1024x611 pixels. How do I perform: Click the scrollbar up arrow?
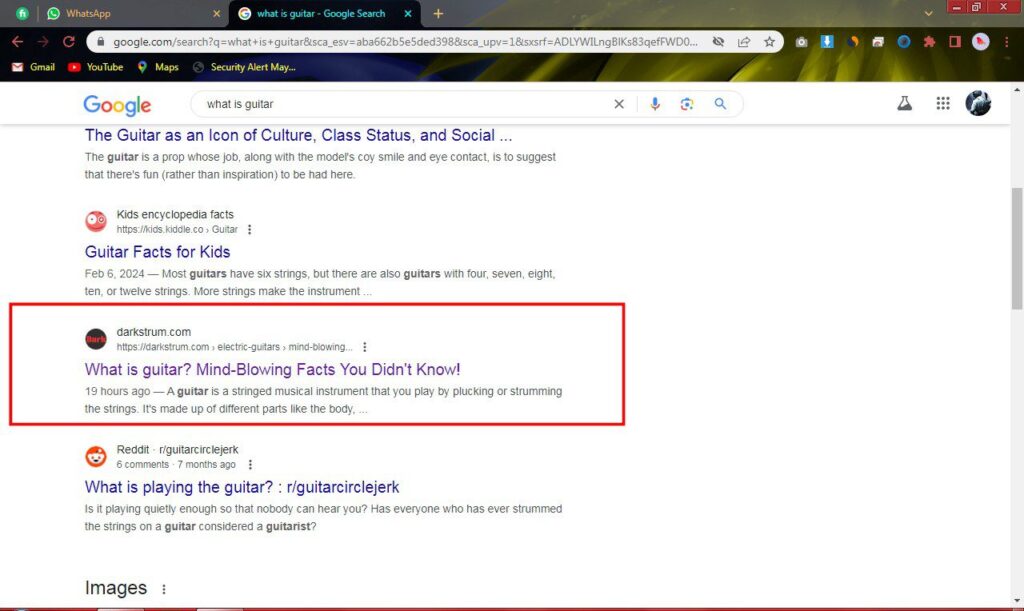point(1017,90)
